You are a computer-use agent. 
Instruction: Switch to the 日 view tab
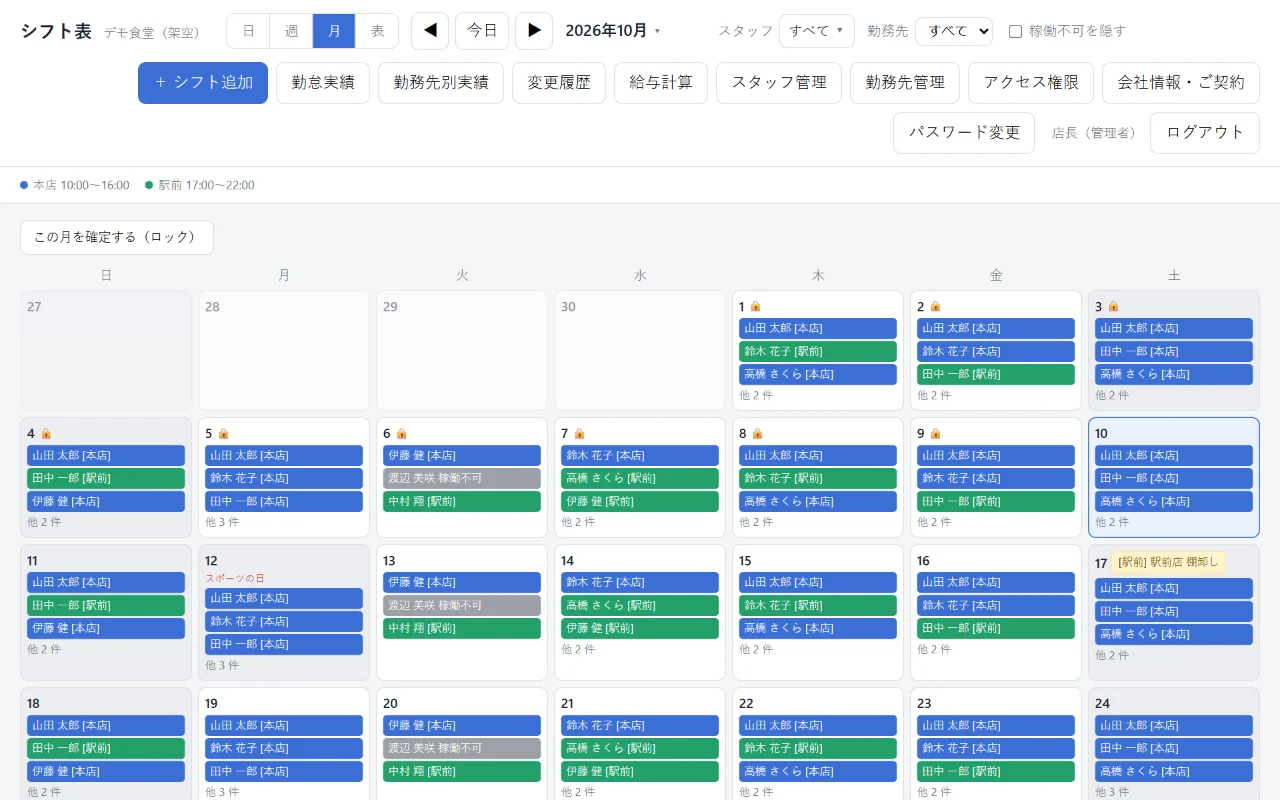(248, 31)
